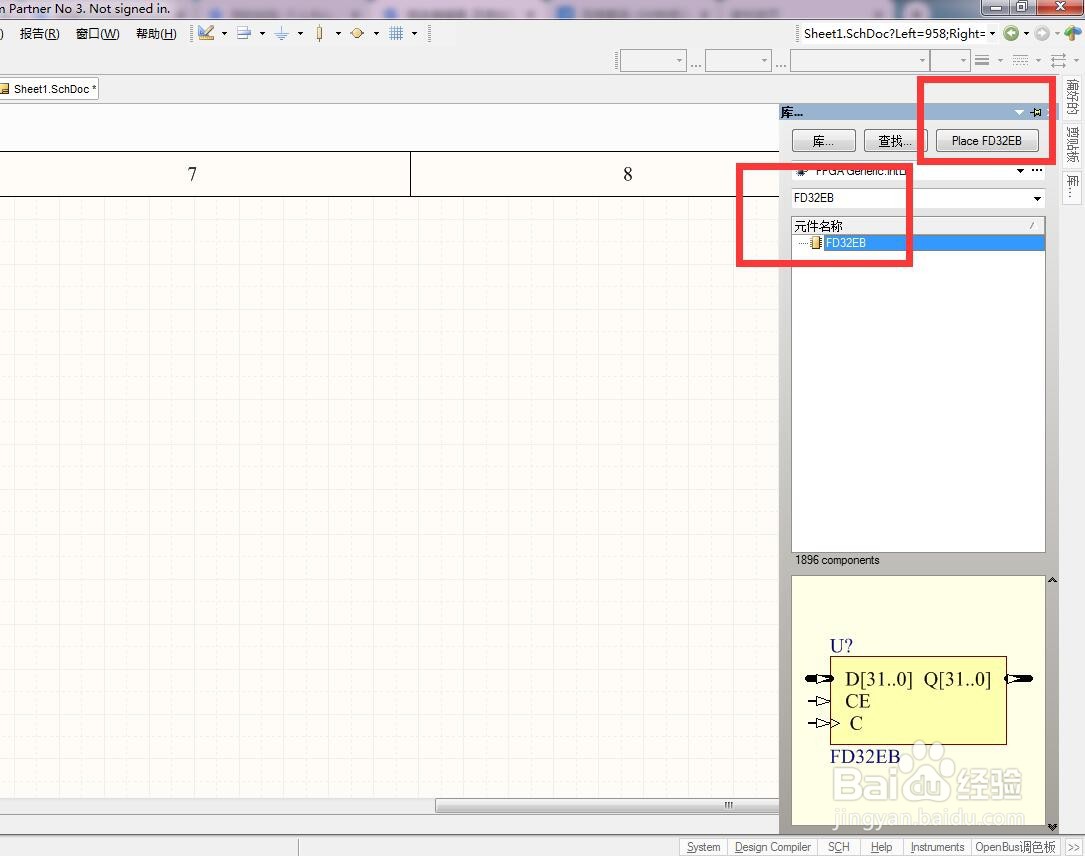Click the FD32EB component chip icon
This screenshot has height=856, width=1085.
pos(816,243)
